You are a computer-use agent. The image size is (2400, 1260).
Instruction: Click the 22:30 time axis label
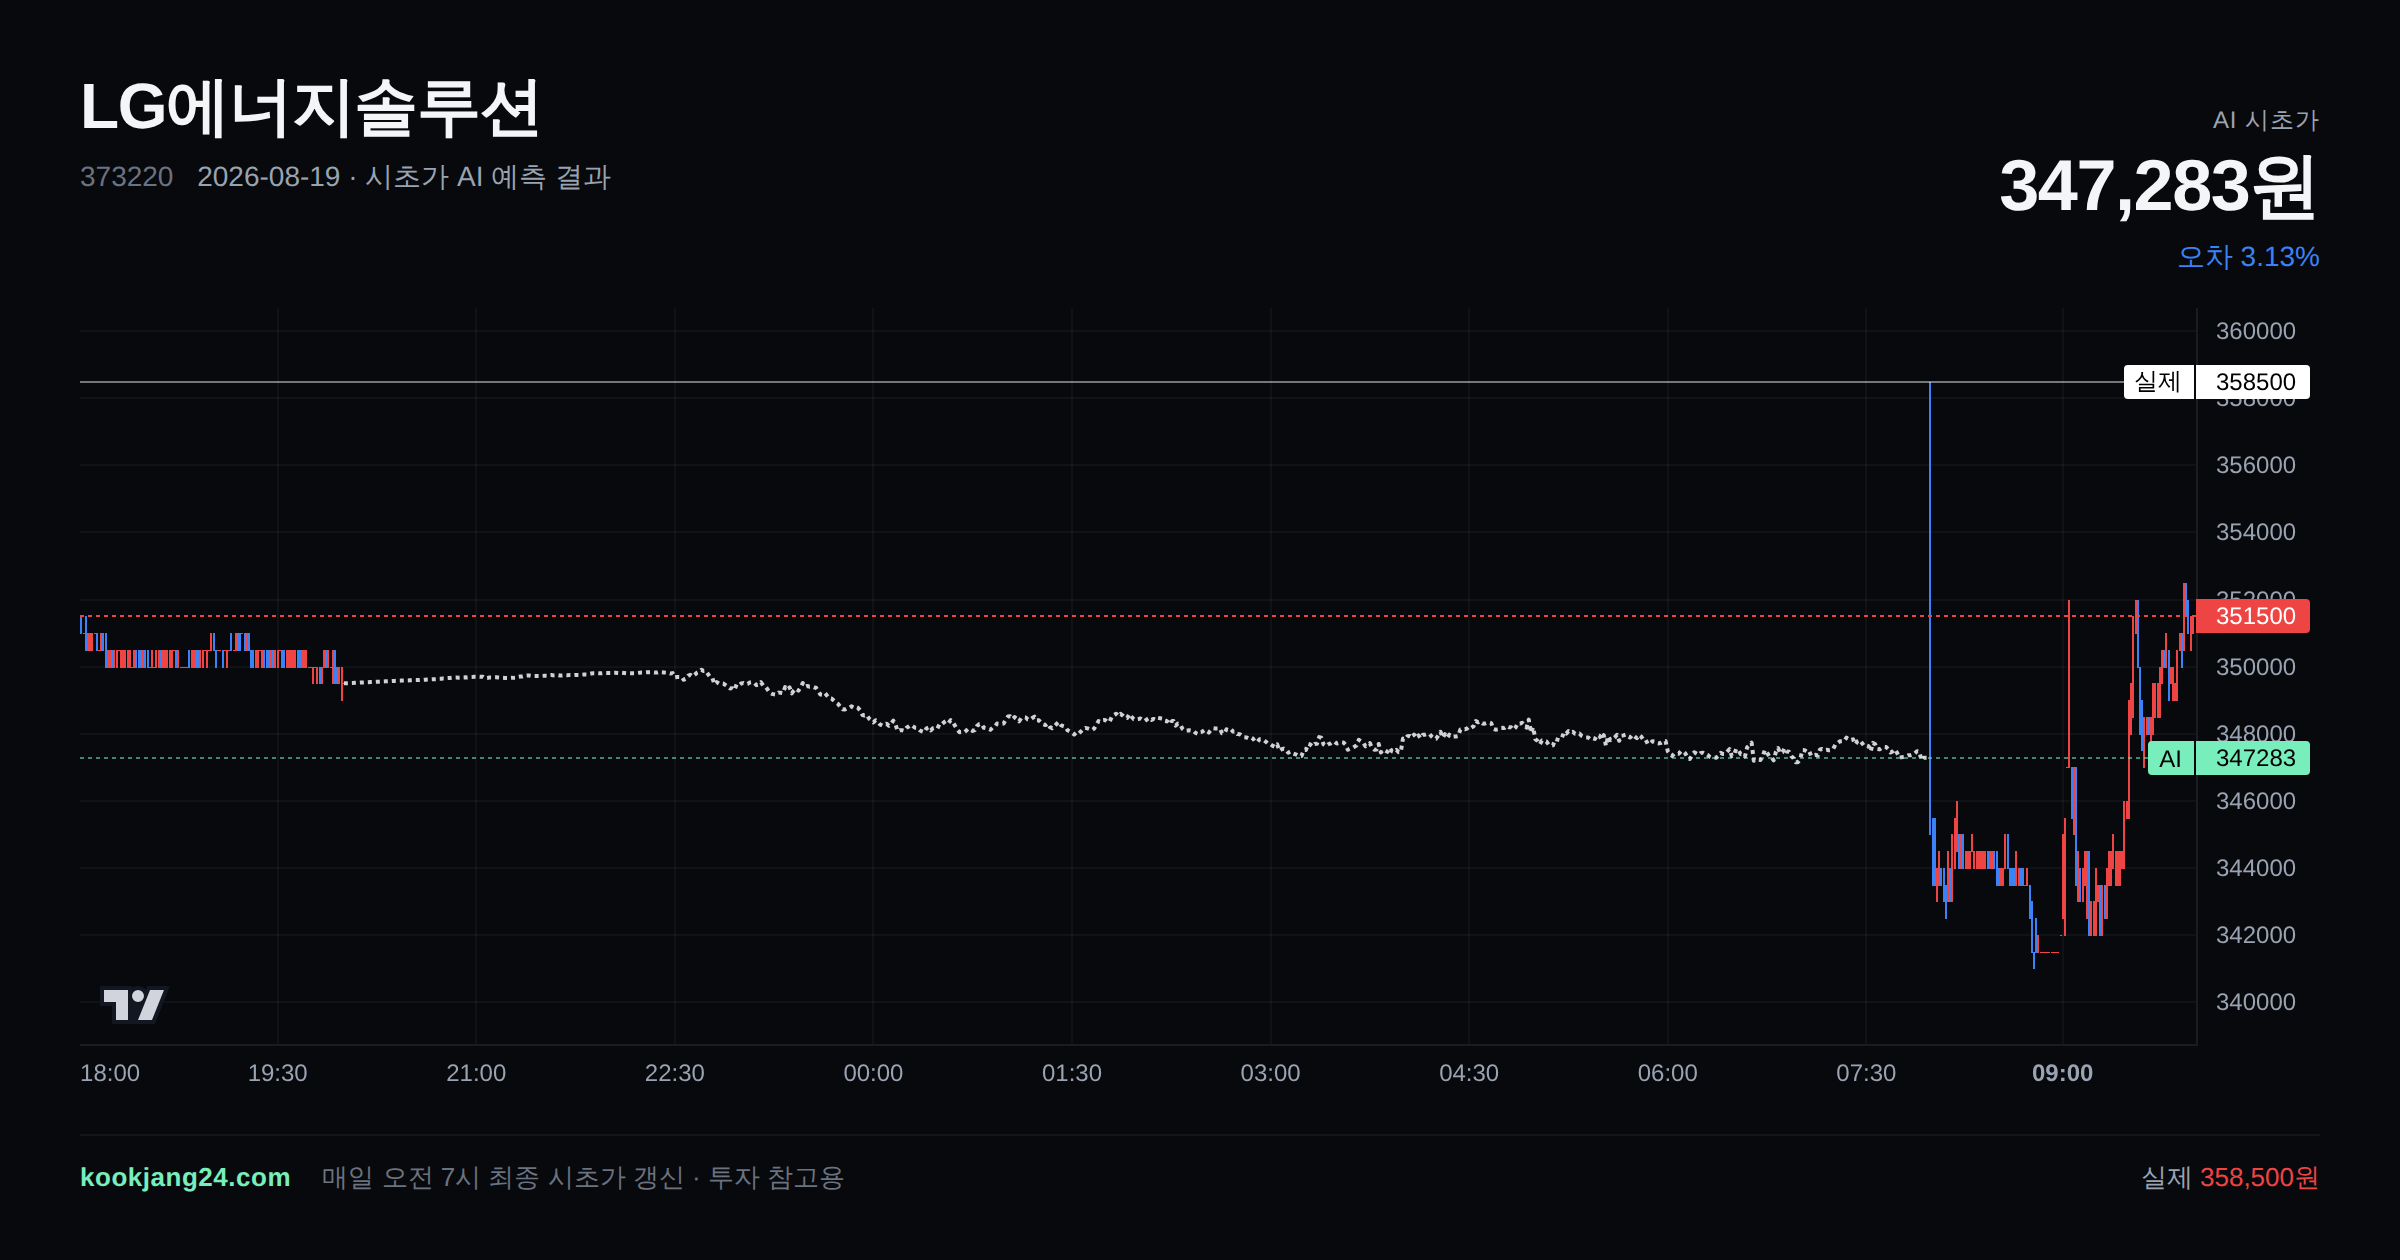675,1073
